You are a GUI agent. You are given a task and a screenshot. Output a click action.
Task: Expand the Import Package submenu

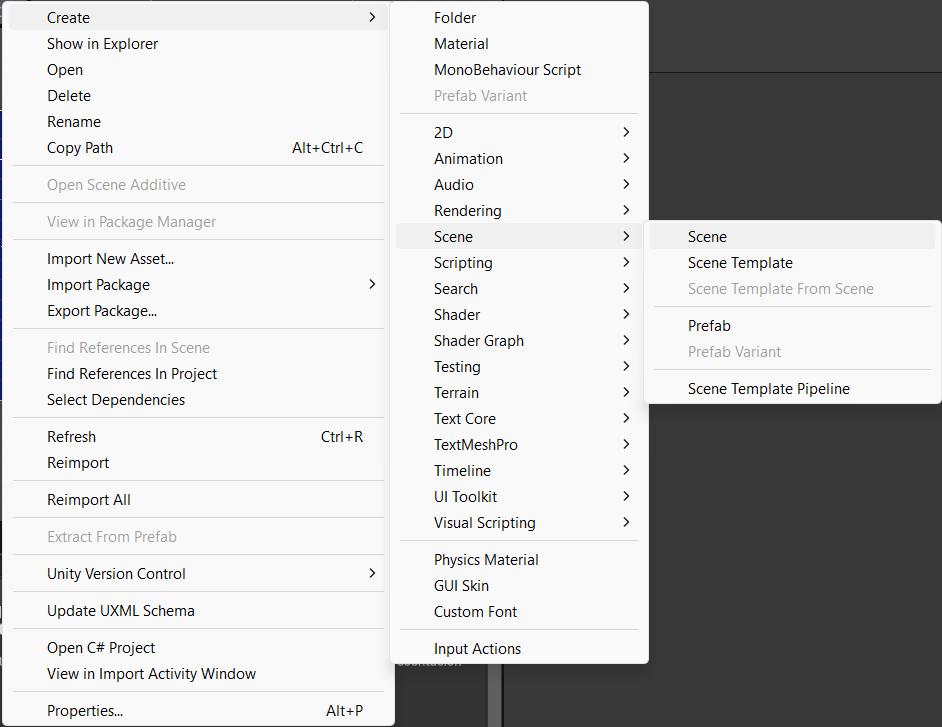point(198,285)
